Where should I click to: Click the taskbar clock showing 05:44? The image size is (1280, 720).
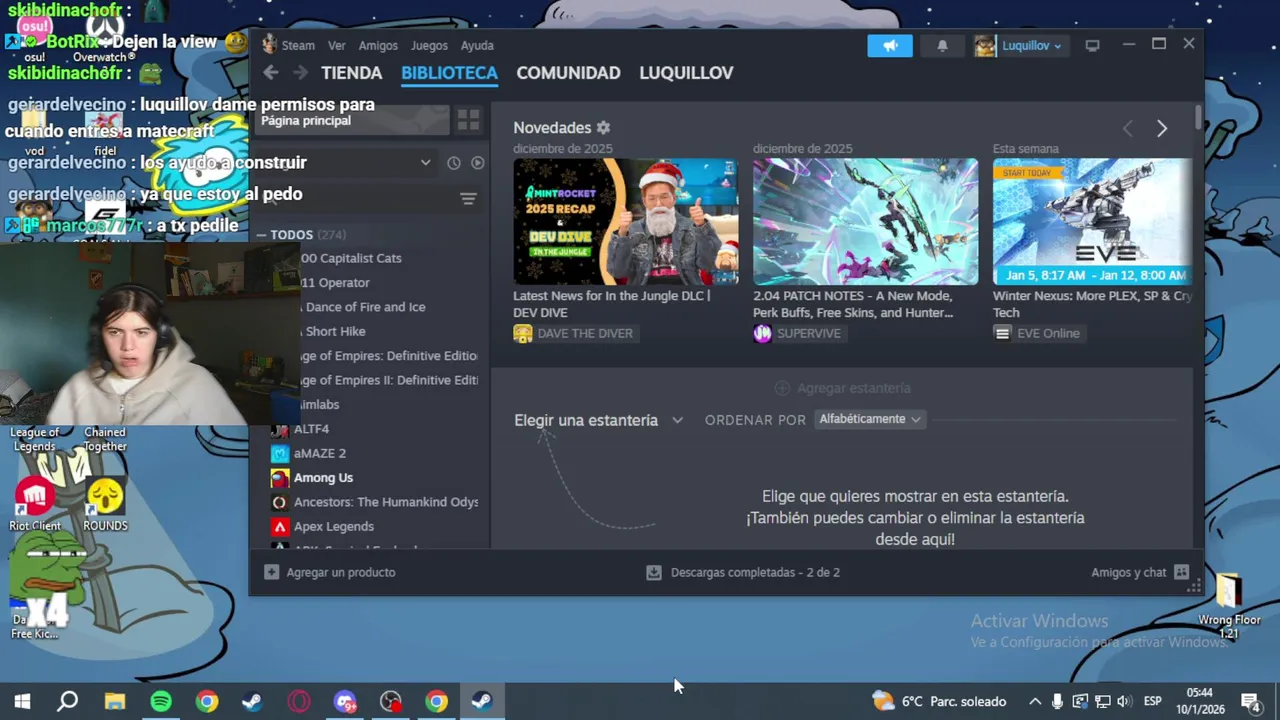click(1199, 701)
